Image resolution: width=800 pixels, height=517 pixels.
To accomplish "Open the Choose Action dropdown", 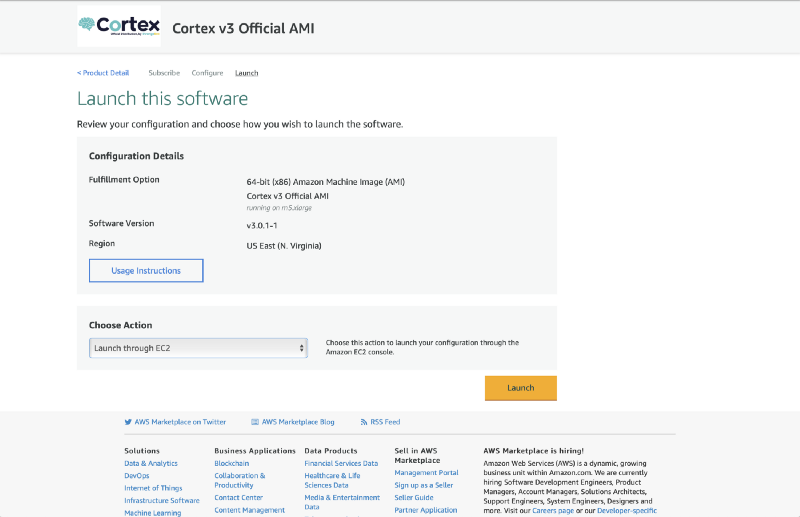I will [x=198, y=348].
